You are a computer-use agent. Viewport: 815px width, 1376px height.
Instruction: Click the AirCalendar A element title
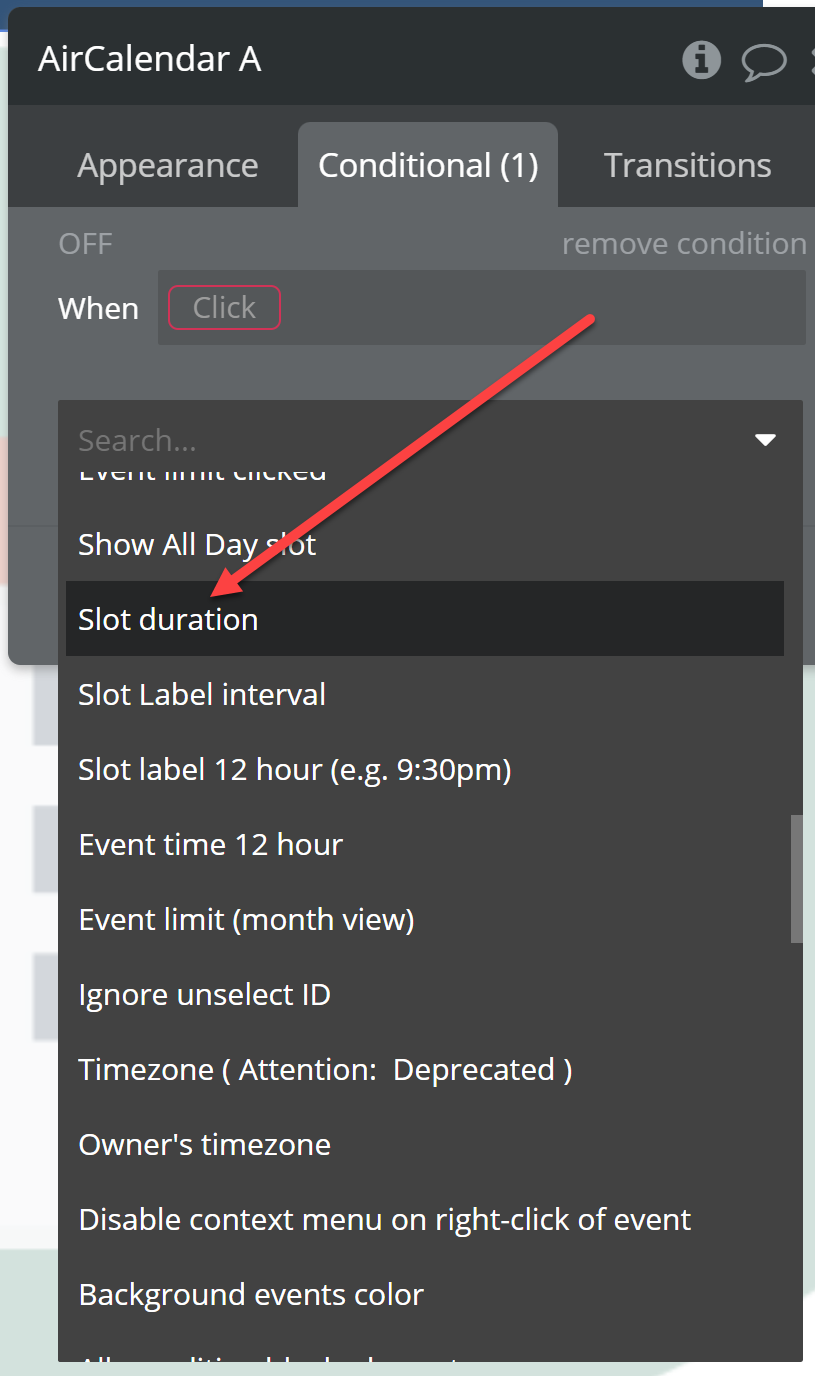(x=150, y=60)
